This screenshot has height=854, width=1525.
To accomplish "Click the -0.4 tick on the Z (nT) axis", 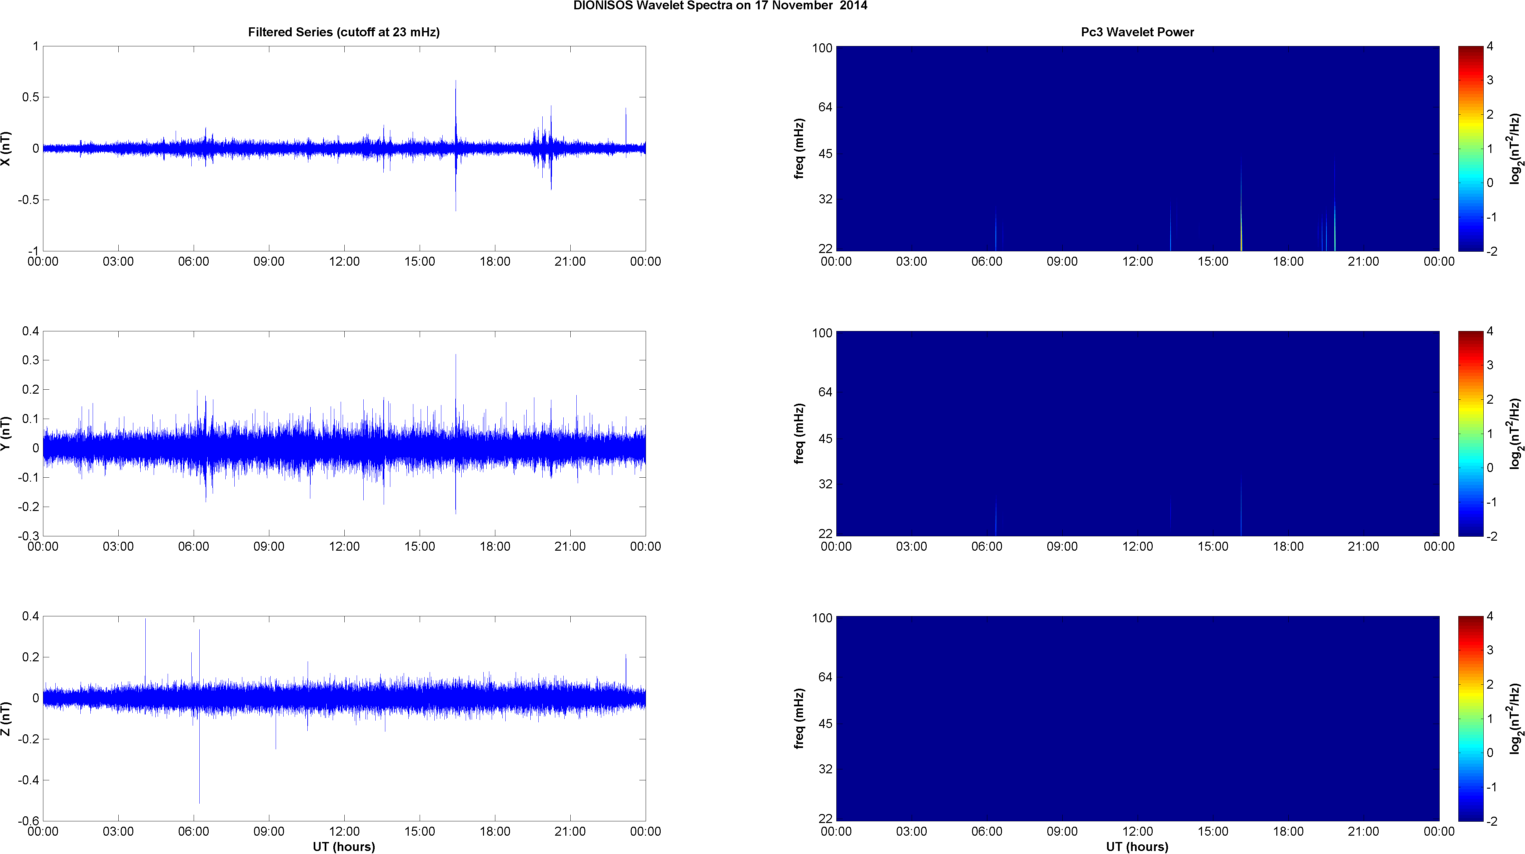I will 28,780.
